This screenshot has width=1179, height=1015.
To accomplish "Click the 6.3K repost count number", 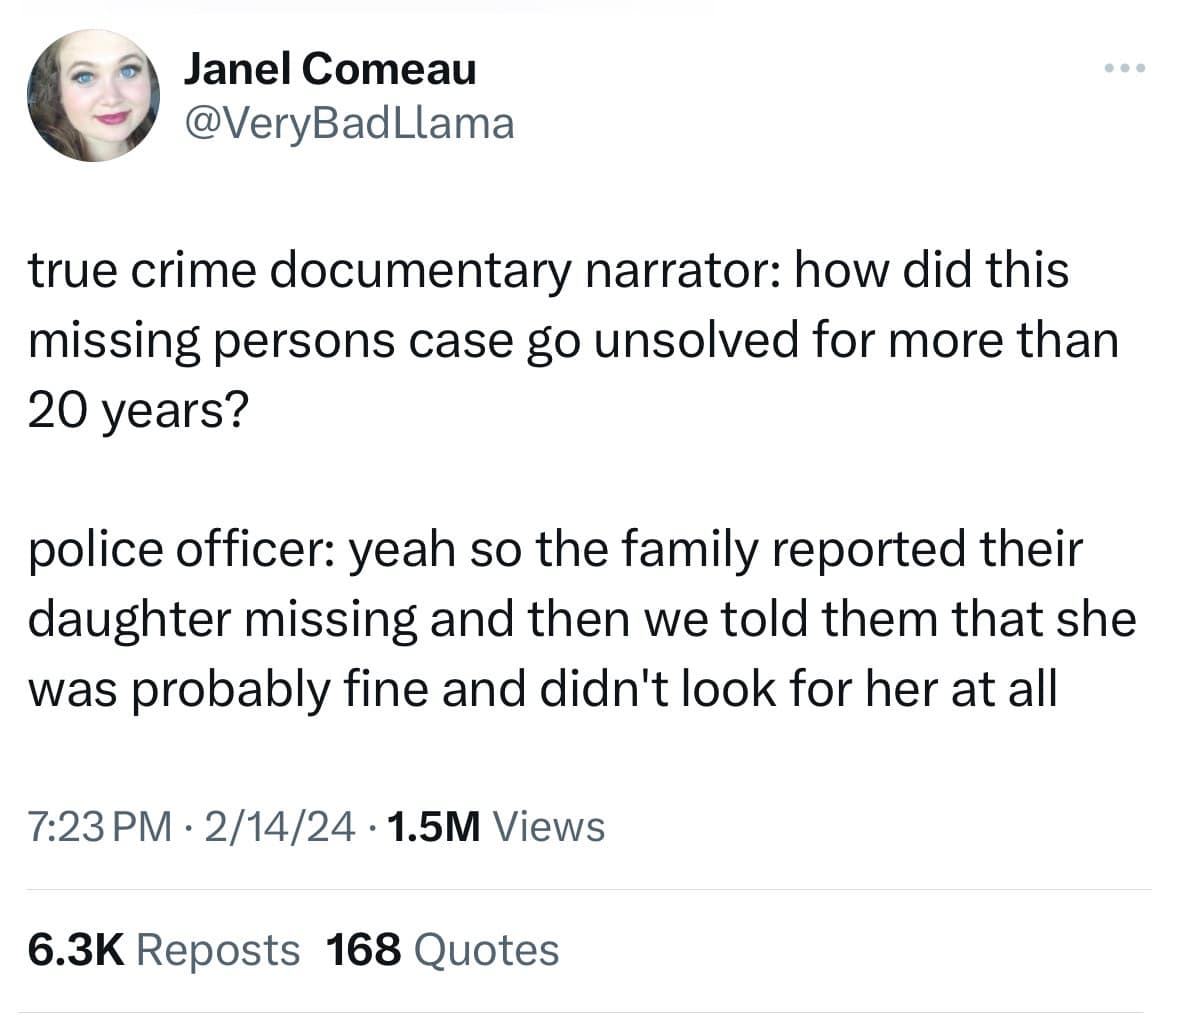I will pyautogui.click(x=75, y=949).
